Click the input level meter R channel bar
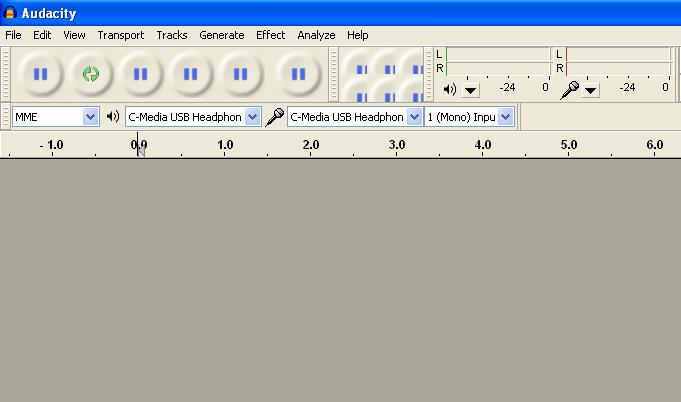The image size is (681, 402). (x=618, y=68)
